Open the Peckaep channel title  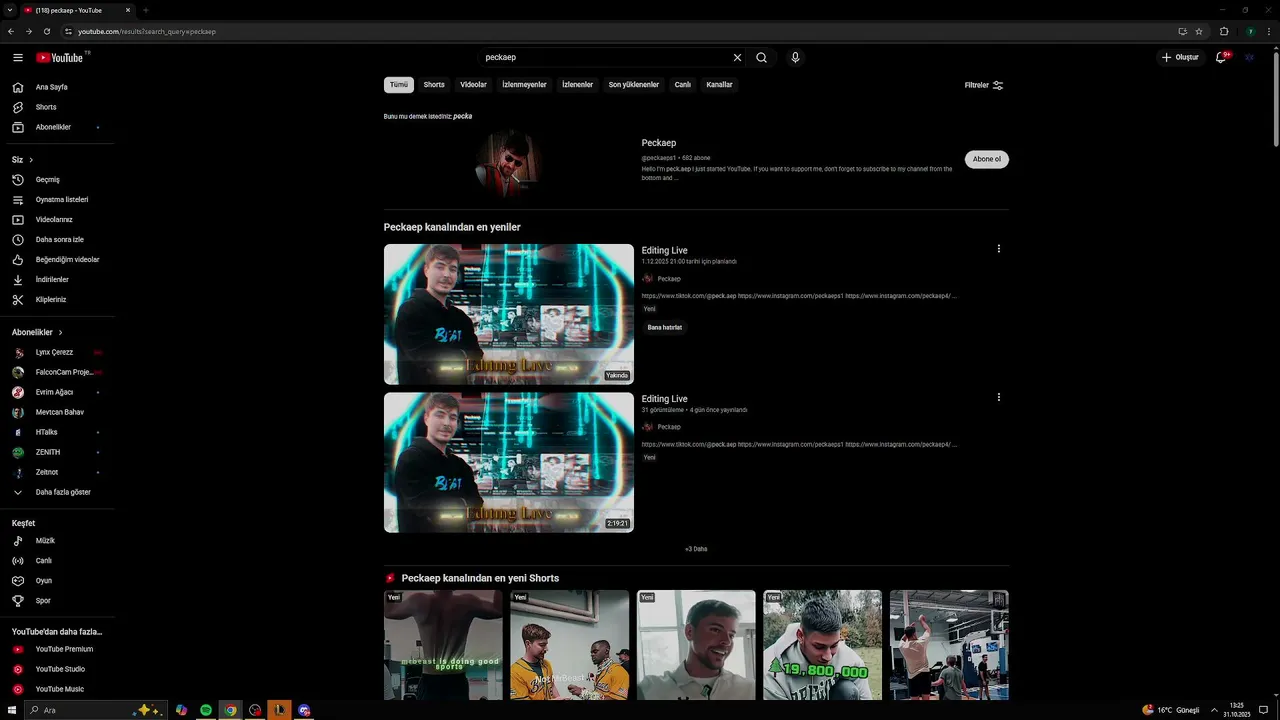click(659, 143)
